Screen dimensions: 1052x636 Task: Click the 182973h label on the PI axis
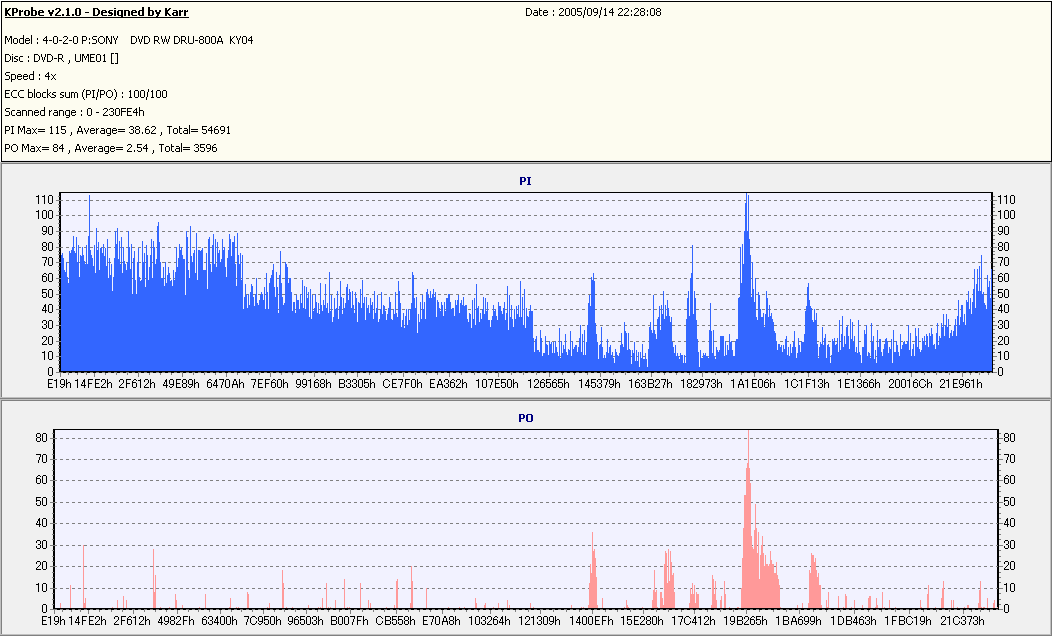701,384
